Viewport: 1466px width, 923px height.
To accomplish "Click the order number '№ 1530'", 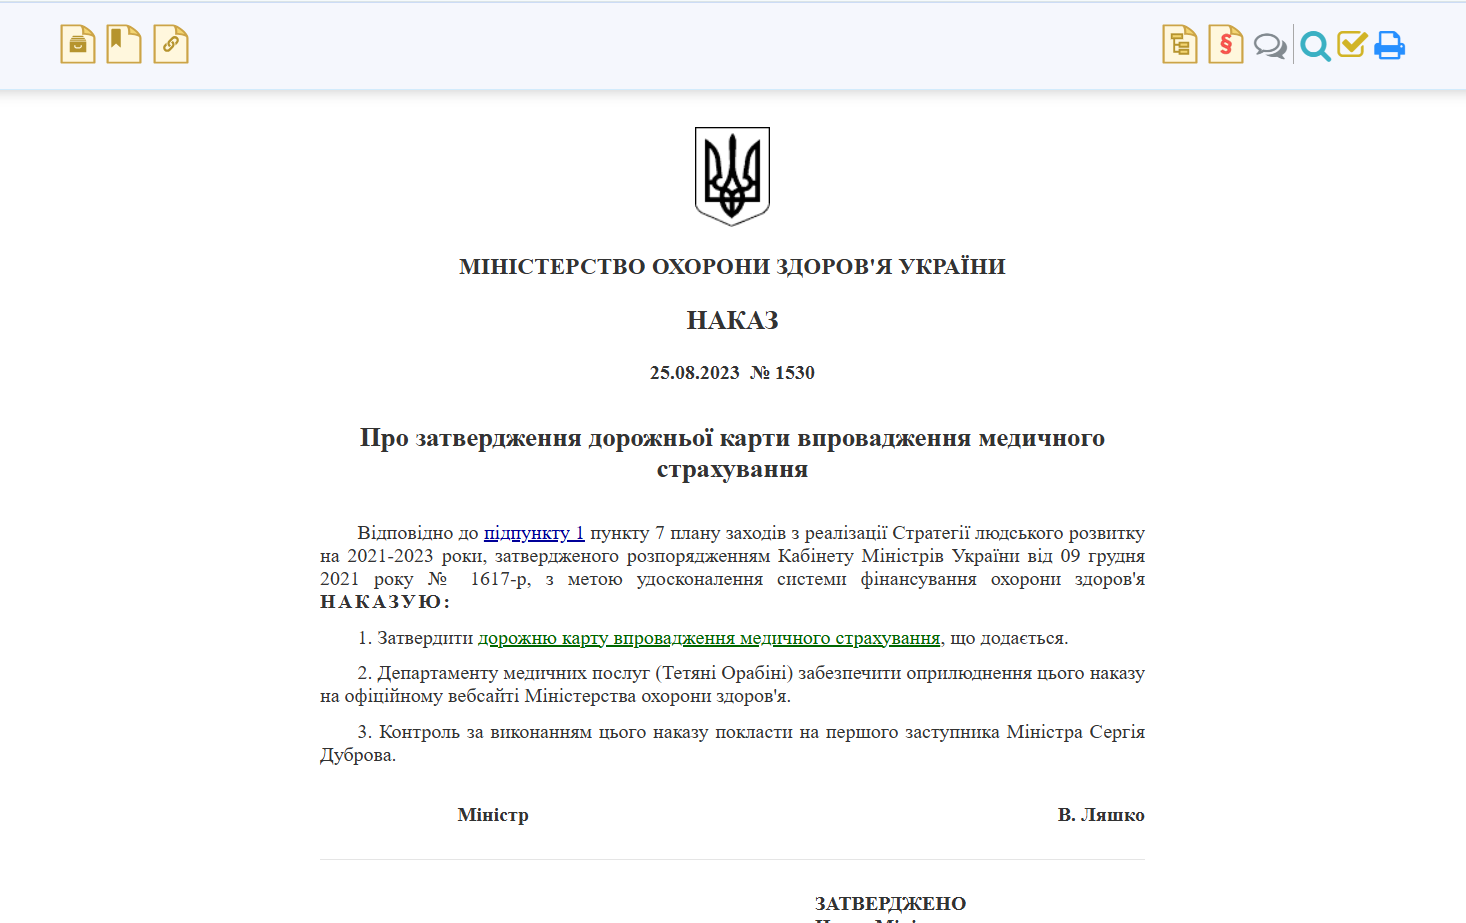I will [x=782, y=373].
